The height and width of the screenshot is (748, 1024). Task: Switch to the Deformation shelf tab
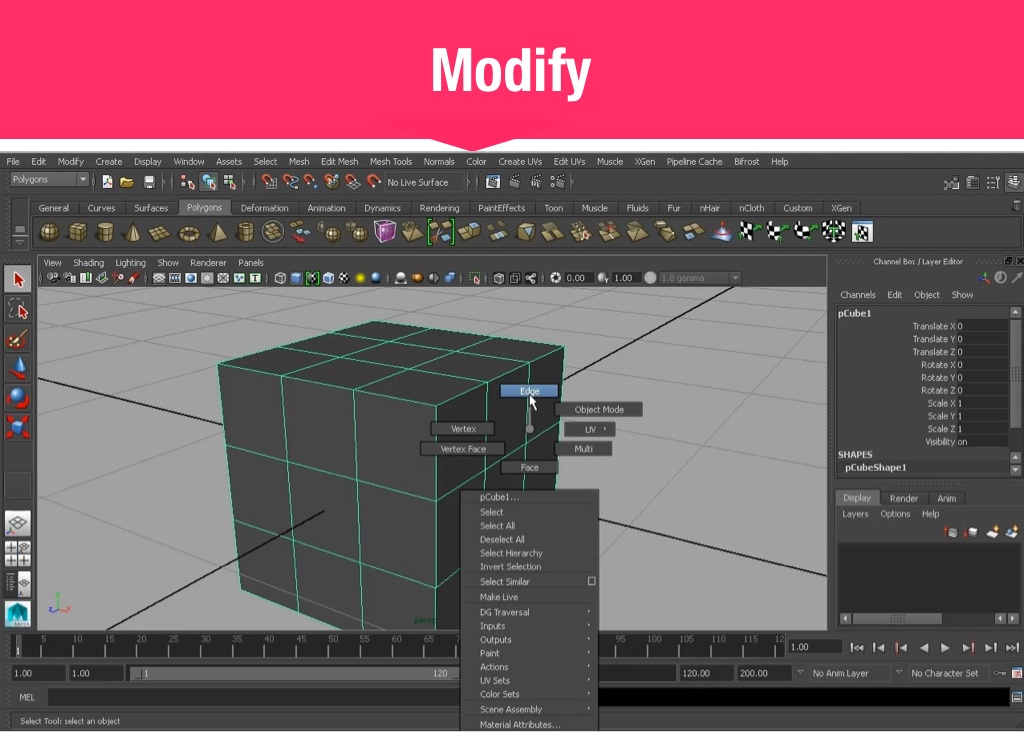(x=264, y=208)
